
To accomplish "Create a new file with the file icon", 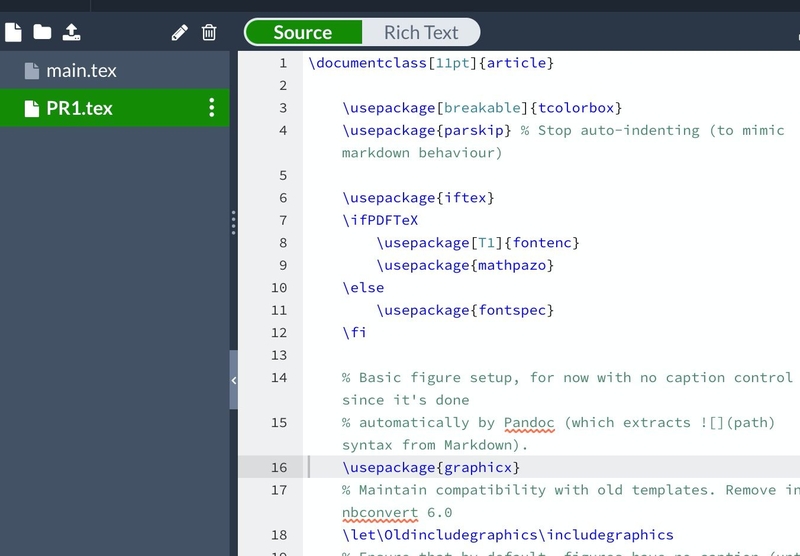I will click(13, 32).
